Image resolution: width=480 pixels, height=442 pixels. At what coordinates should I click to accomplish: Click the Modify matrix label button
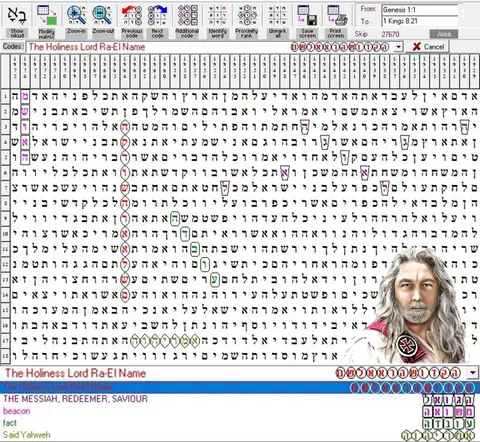(47, 33)
